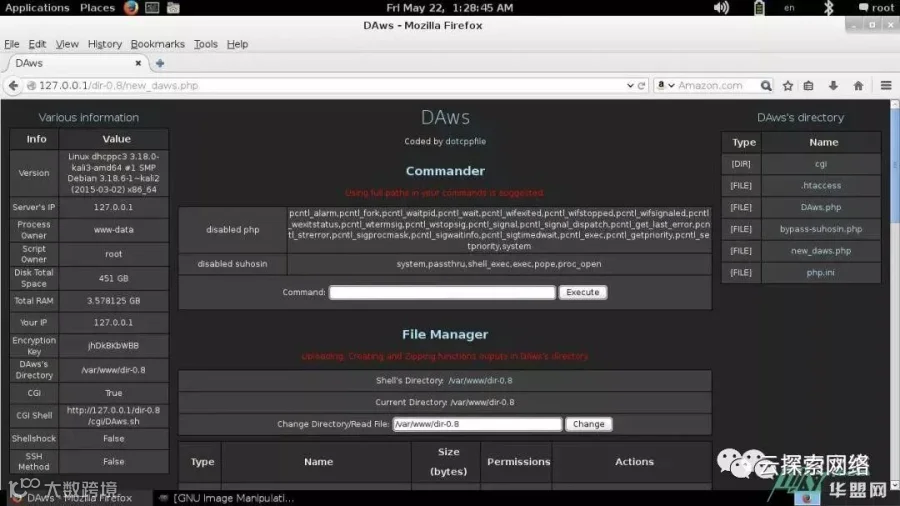Click the volume speaker icon
Viewport: 900px width, 506px height.
pos(721,7)
